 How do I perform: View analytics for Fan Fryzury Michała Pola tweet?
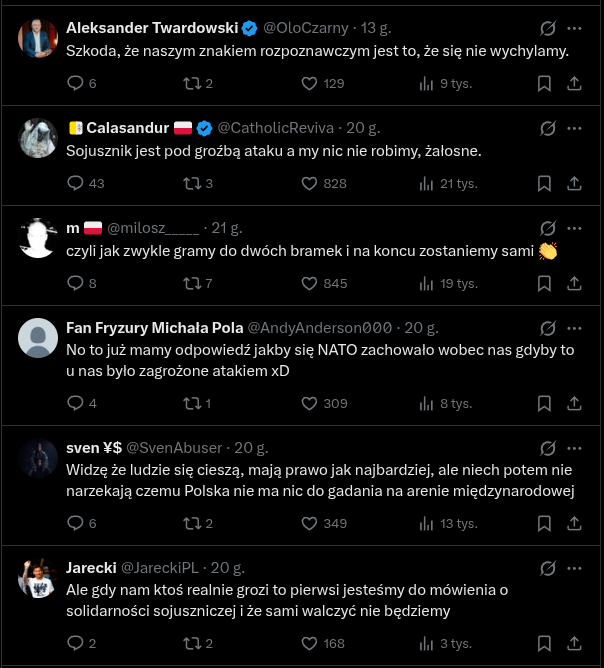[x=427, y=404]
